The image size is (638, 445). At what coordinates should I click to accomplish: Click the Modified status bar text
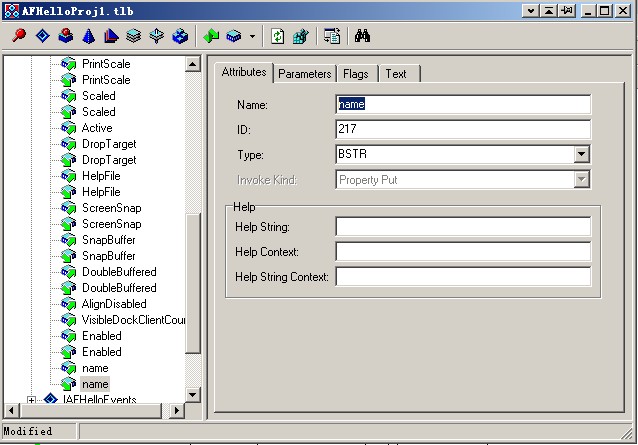(28, 431)
